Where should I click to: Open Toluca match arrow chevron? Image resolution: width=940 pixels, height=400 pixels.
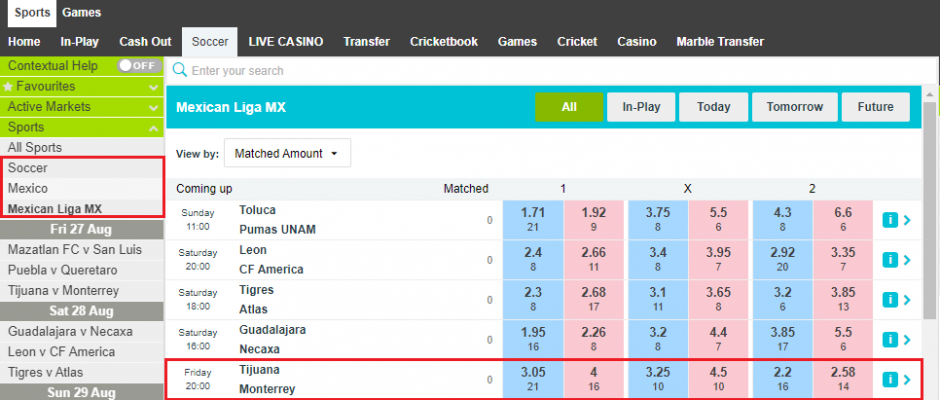click(x=906, y=220)
